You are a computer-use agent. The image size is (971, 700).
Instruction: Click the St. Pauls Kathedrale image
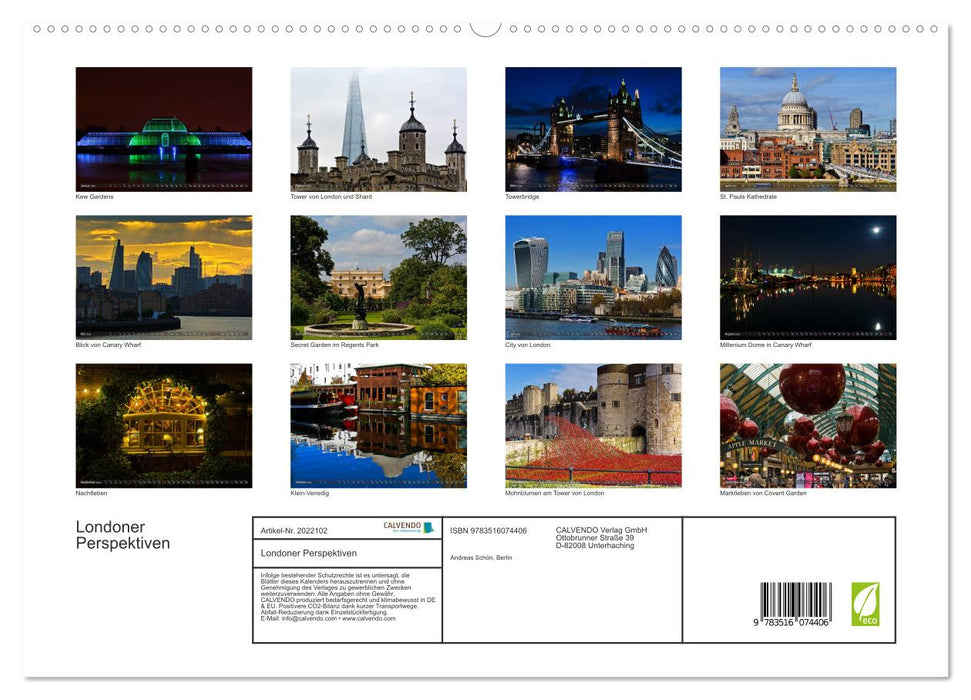coord(808,128)
